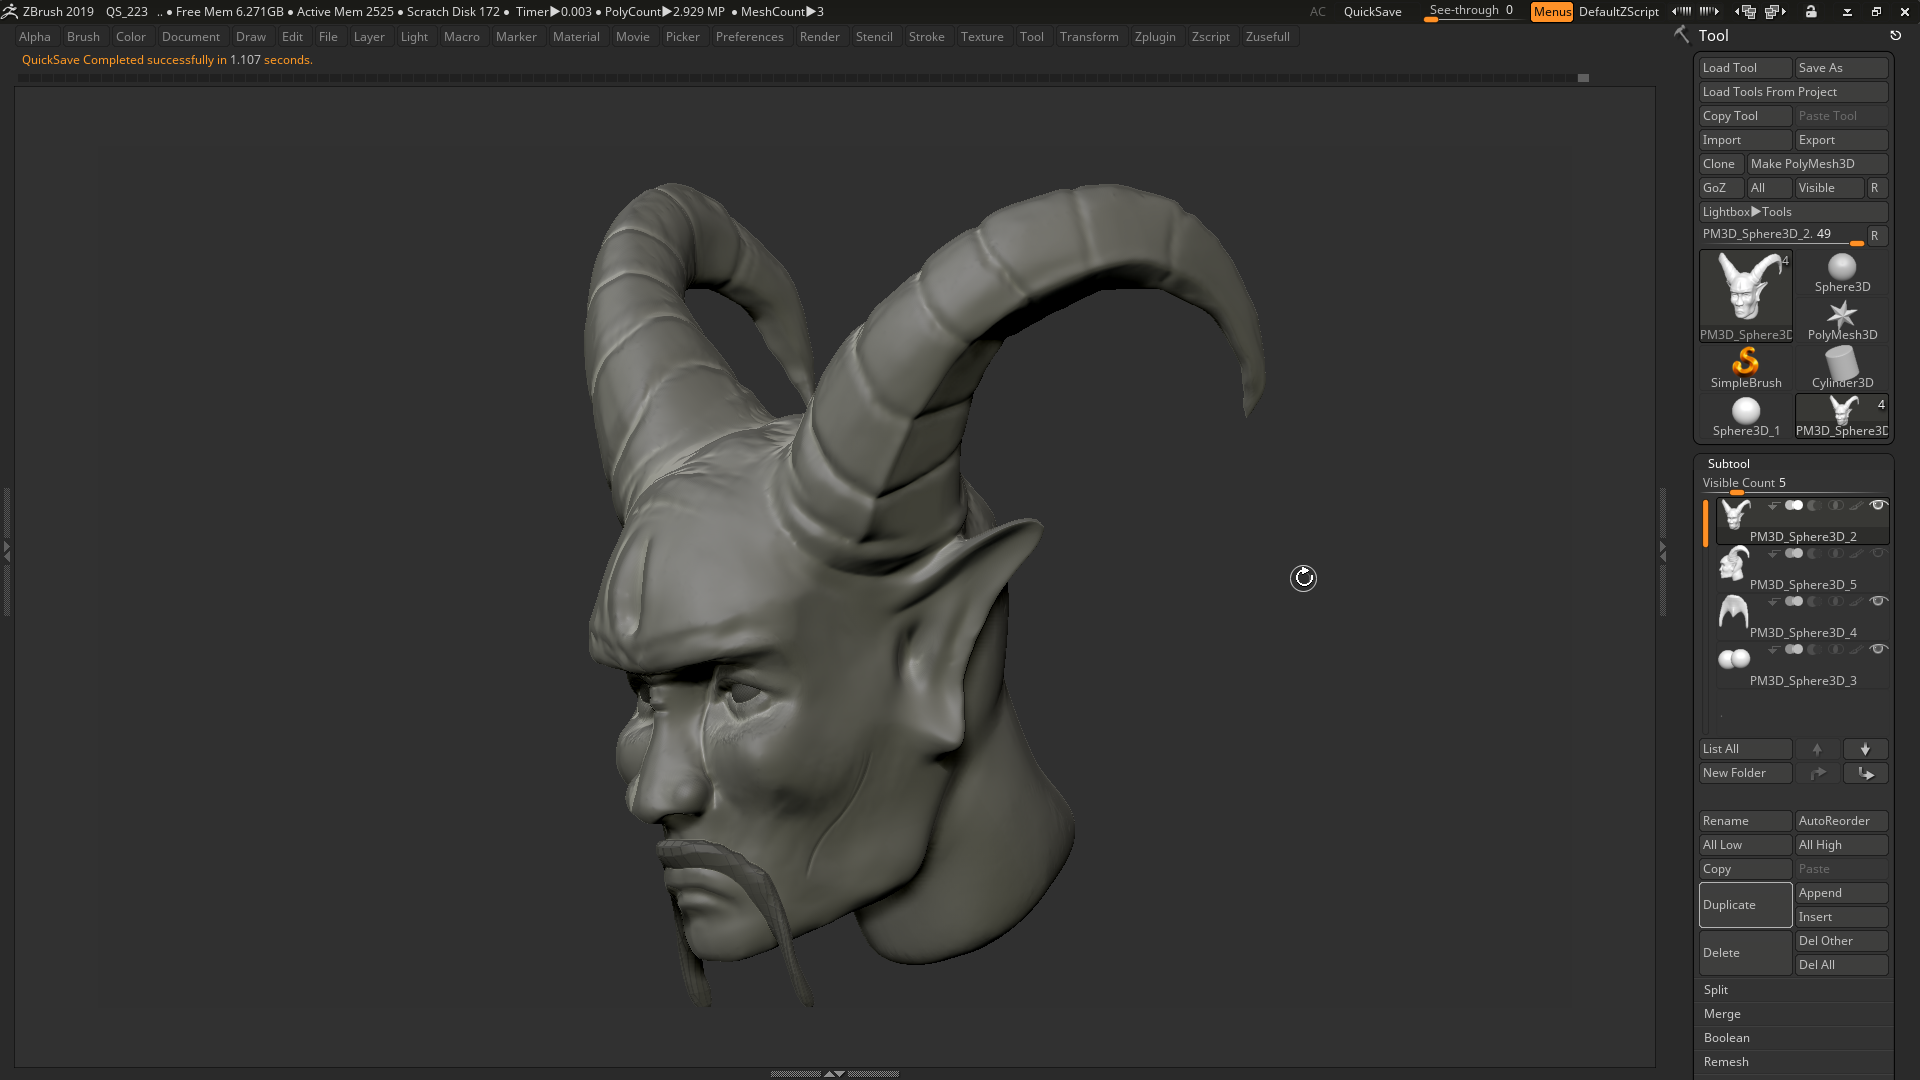Move subtool up with the up arrow

pos(1817,749)
